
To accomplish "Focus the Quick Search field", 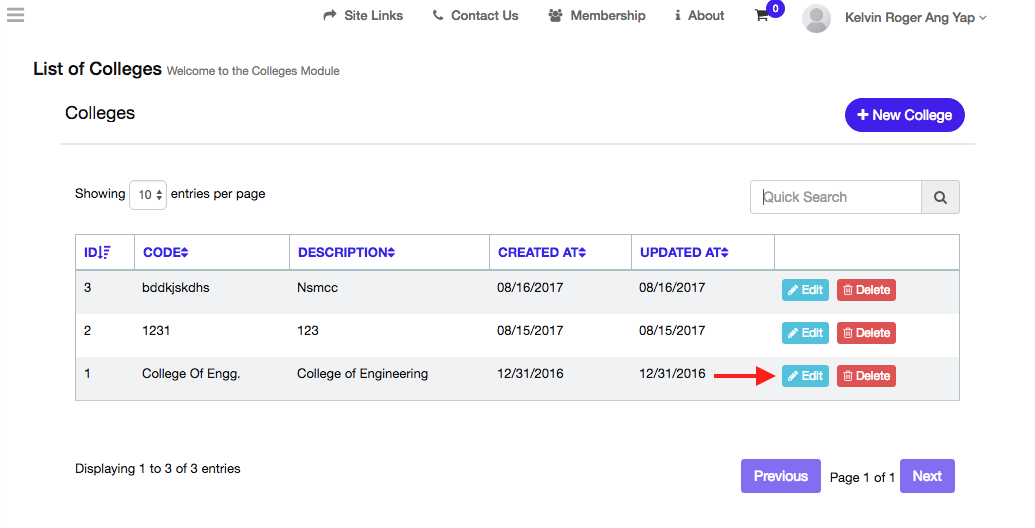I will point(835,198).
